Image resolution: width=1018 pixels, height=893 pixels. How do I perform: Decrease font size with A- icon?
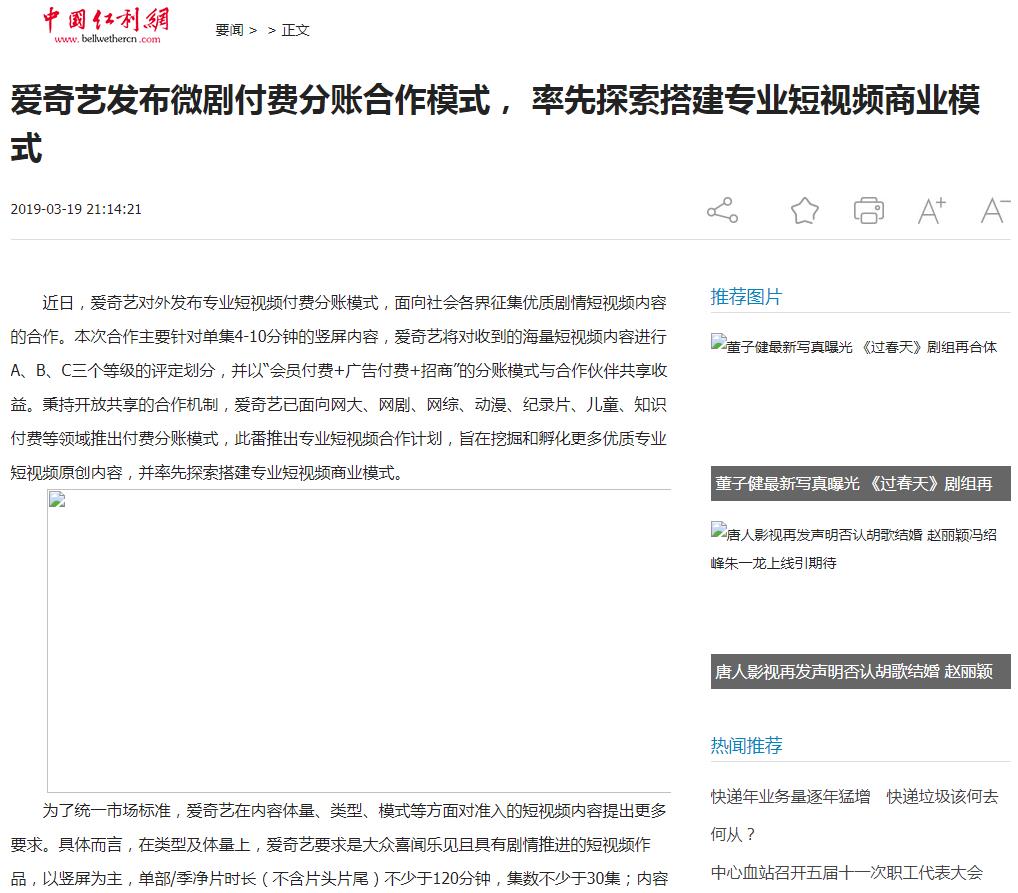click(x=995, y=210)
